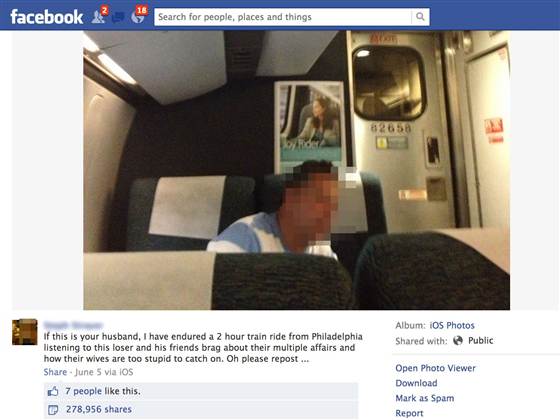Viewport: 560px width, 420px height.
Task: Click the Facebook logo
Action: coord(47,17)
